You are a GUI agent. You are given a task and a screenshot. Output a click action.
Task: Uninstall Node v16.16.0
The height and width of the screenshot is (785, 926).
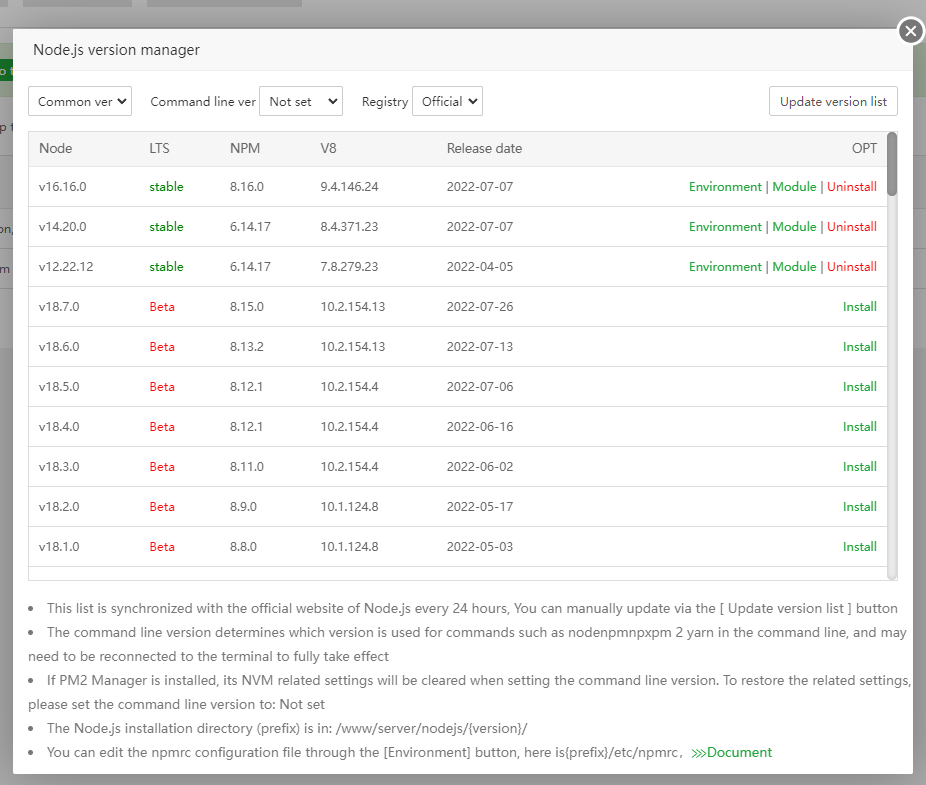(852, 187)
